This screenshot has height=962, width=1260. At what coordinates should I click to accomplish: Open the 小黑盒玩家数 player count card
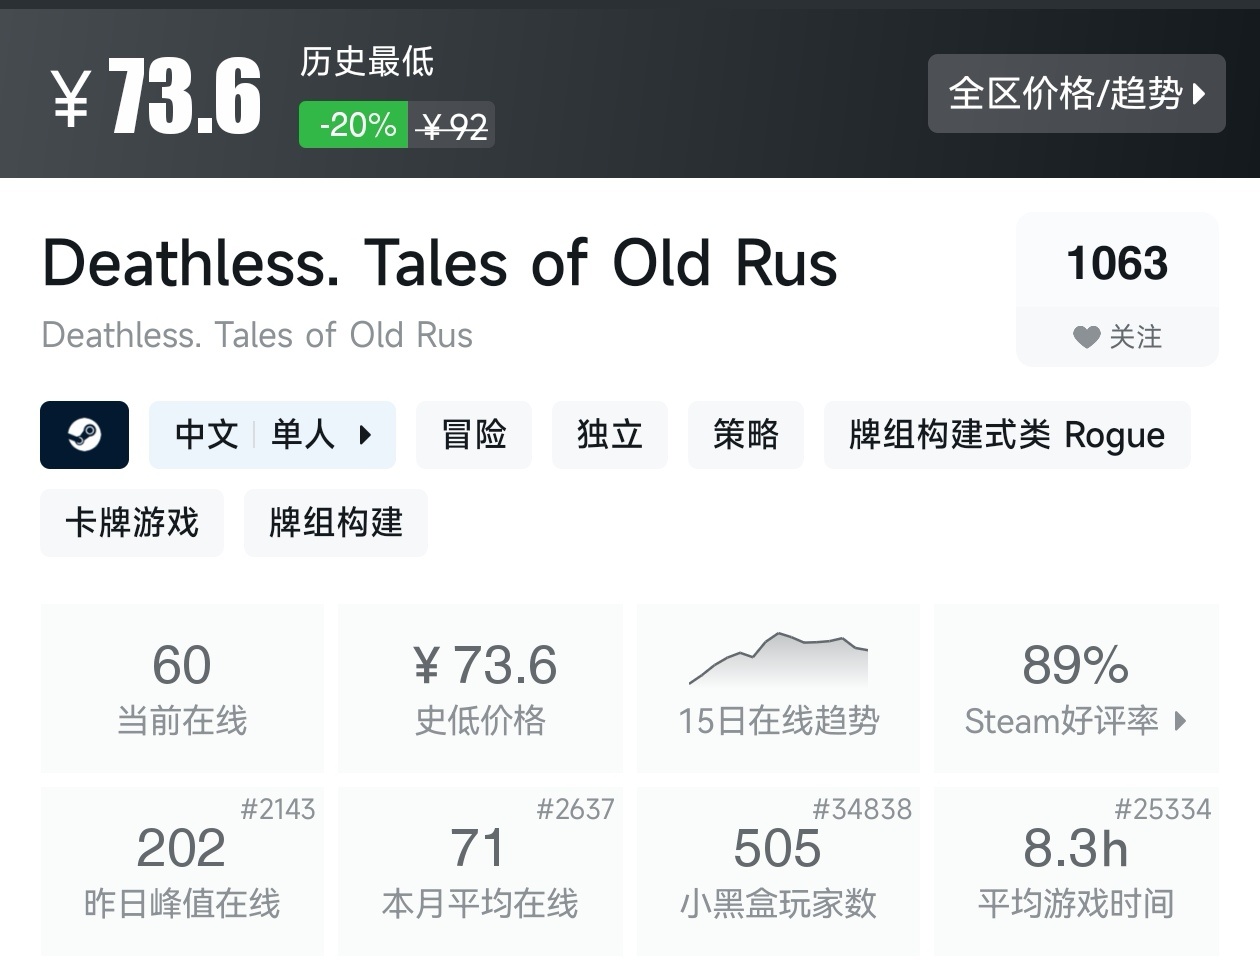pos(778,870)
